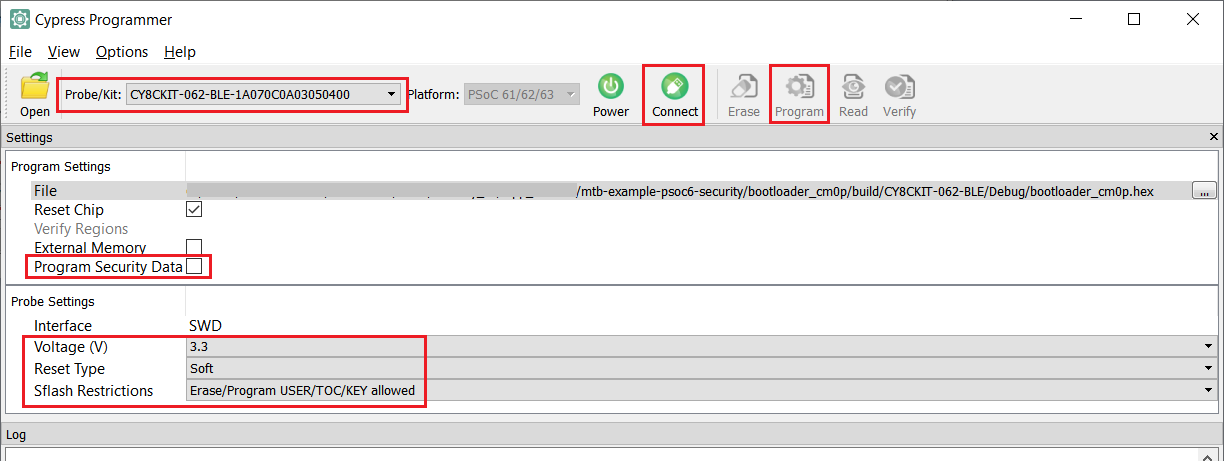Toggle the Power button
The height and width of the screenshot is (461, 1224).
coord(611,86)
